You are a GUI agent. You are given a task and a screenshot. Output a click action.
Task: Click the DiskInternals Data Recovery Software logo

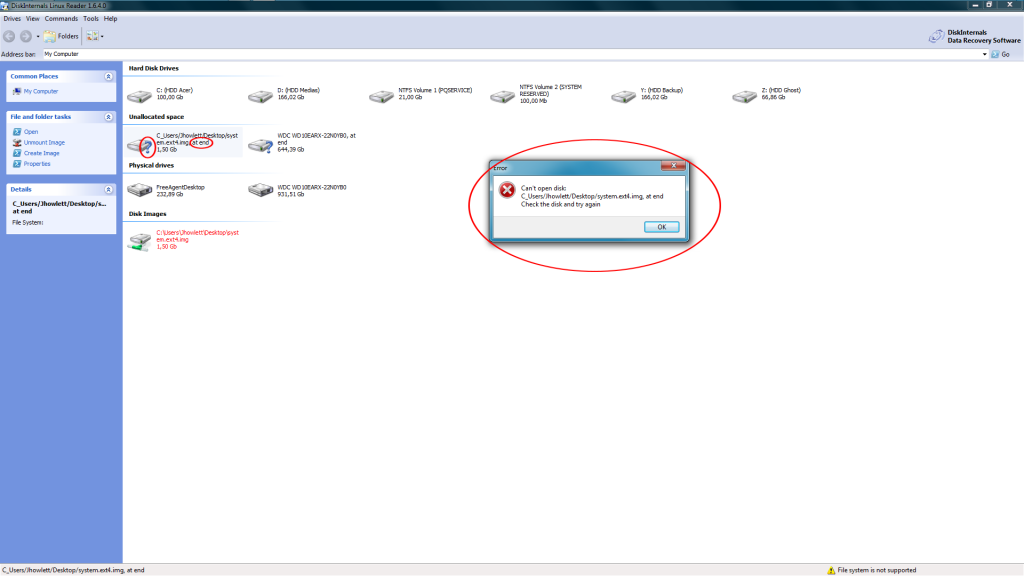[x=974, y=37]
